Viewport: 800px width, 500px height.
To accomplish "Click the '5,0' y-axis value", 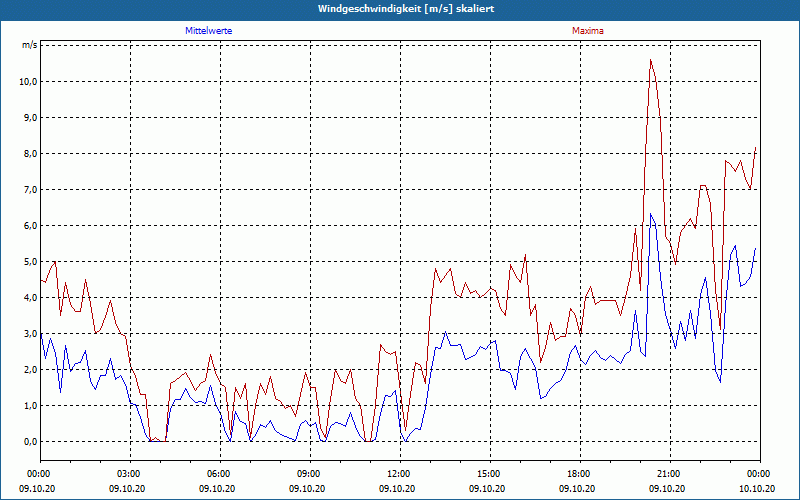I will [x=30, y=262].
